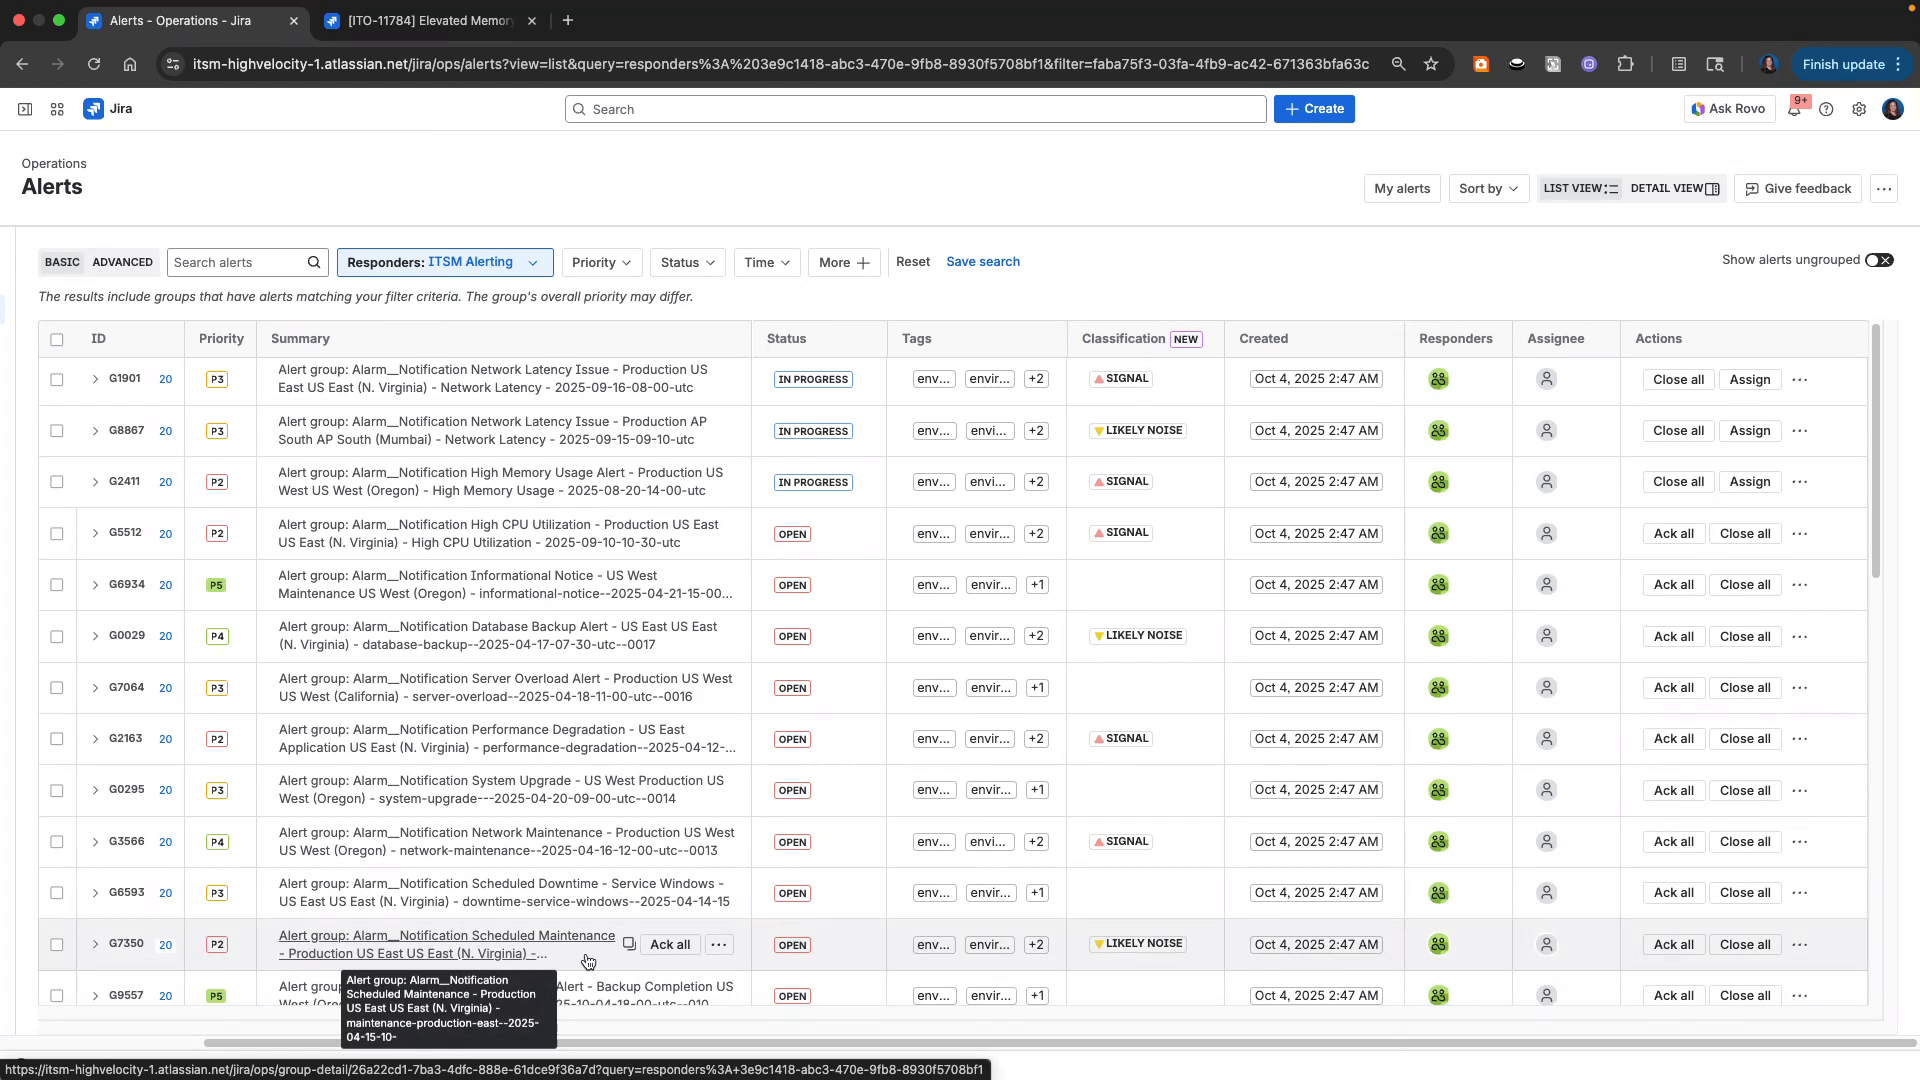Click the magnifier icon in Search alerts field
The image size is (1920, 1080).
[314, 262]
